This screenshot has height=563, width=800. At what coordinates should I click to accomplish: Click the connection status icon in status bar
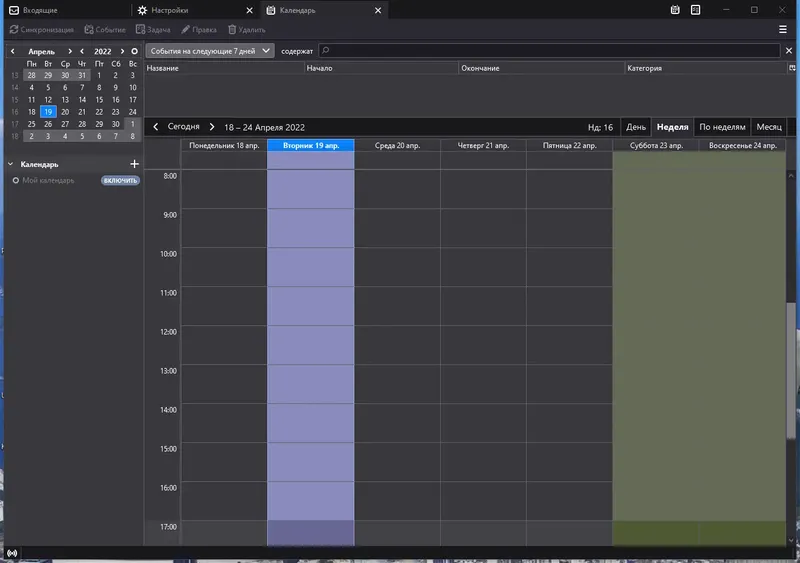[x=12, y=553]
